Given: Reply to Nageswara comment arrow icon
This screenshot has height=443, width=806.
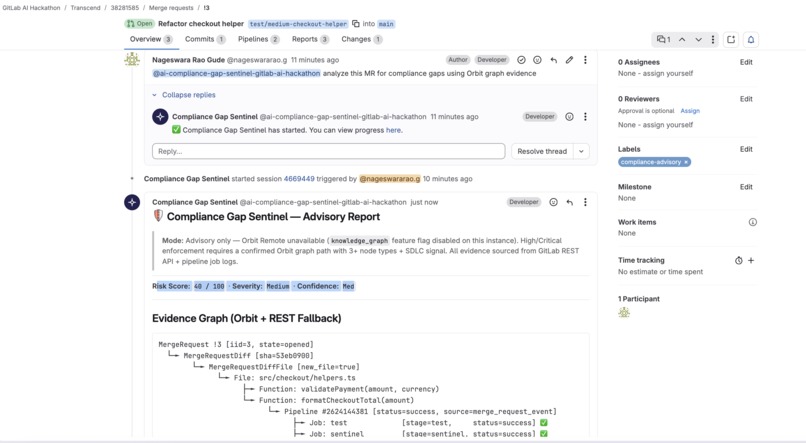Looking at the screenshot, I should 554,60.
